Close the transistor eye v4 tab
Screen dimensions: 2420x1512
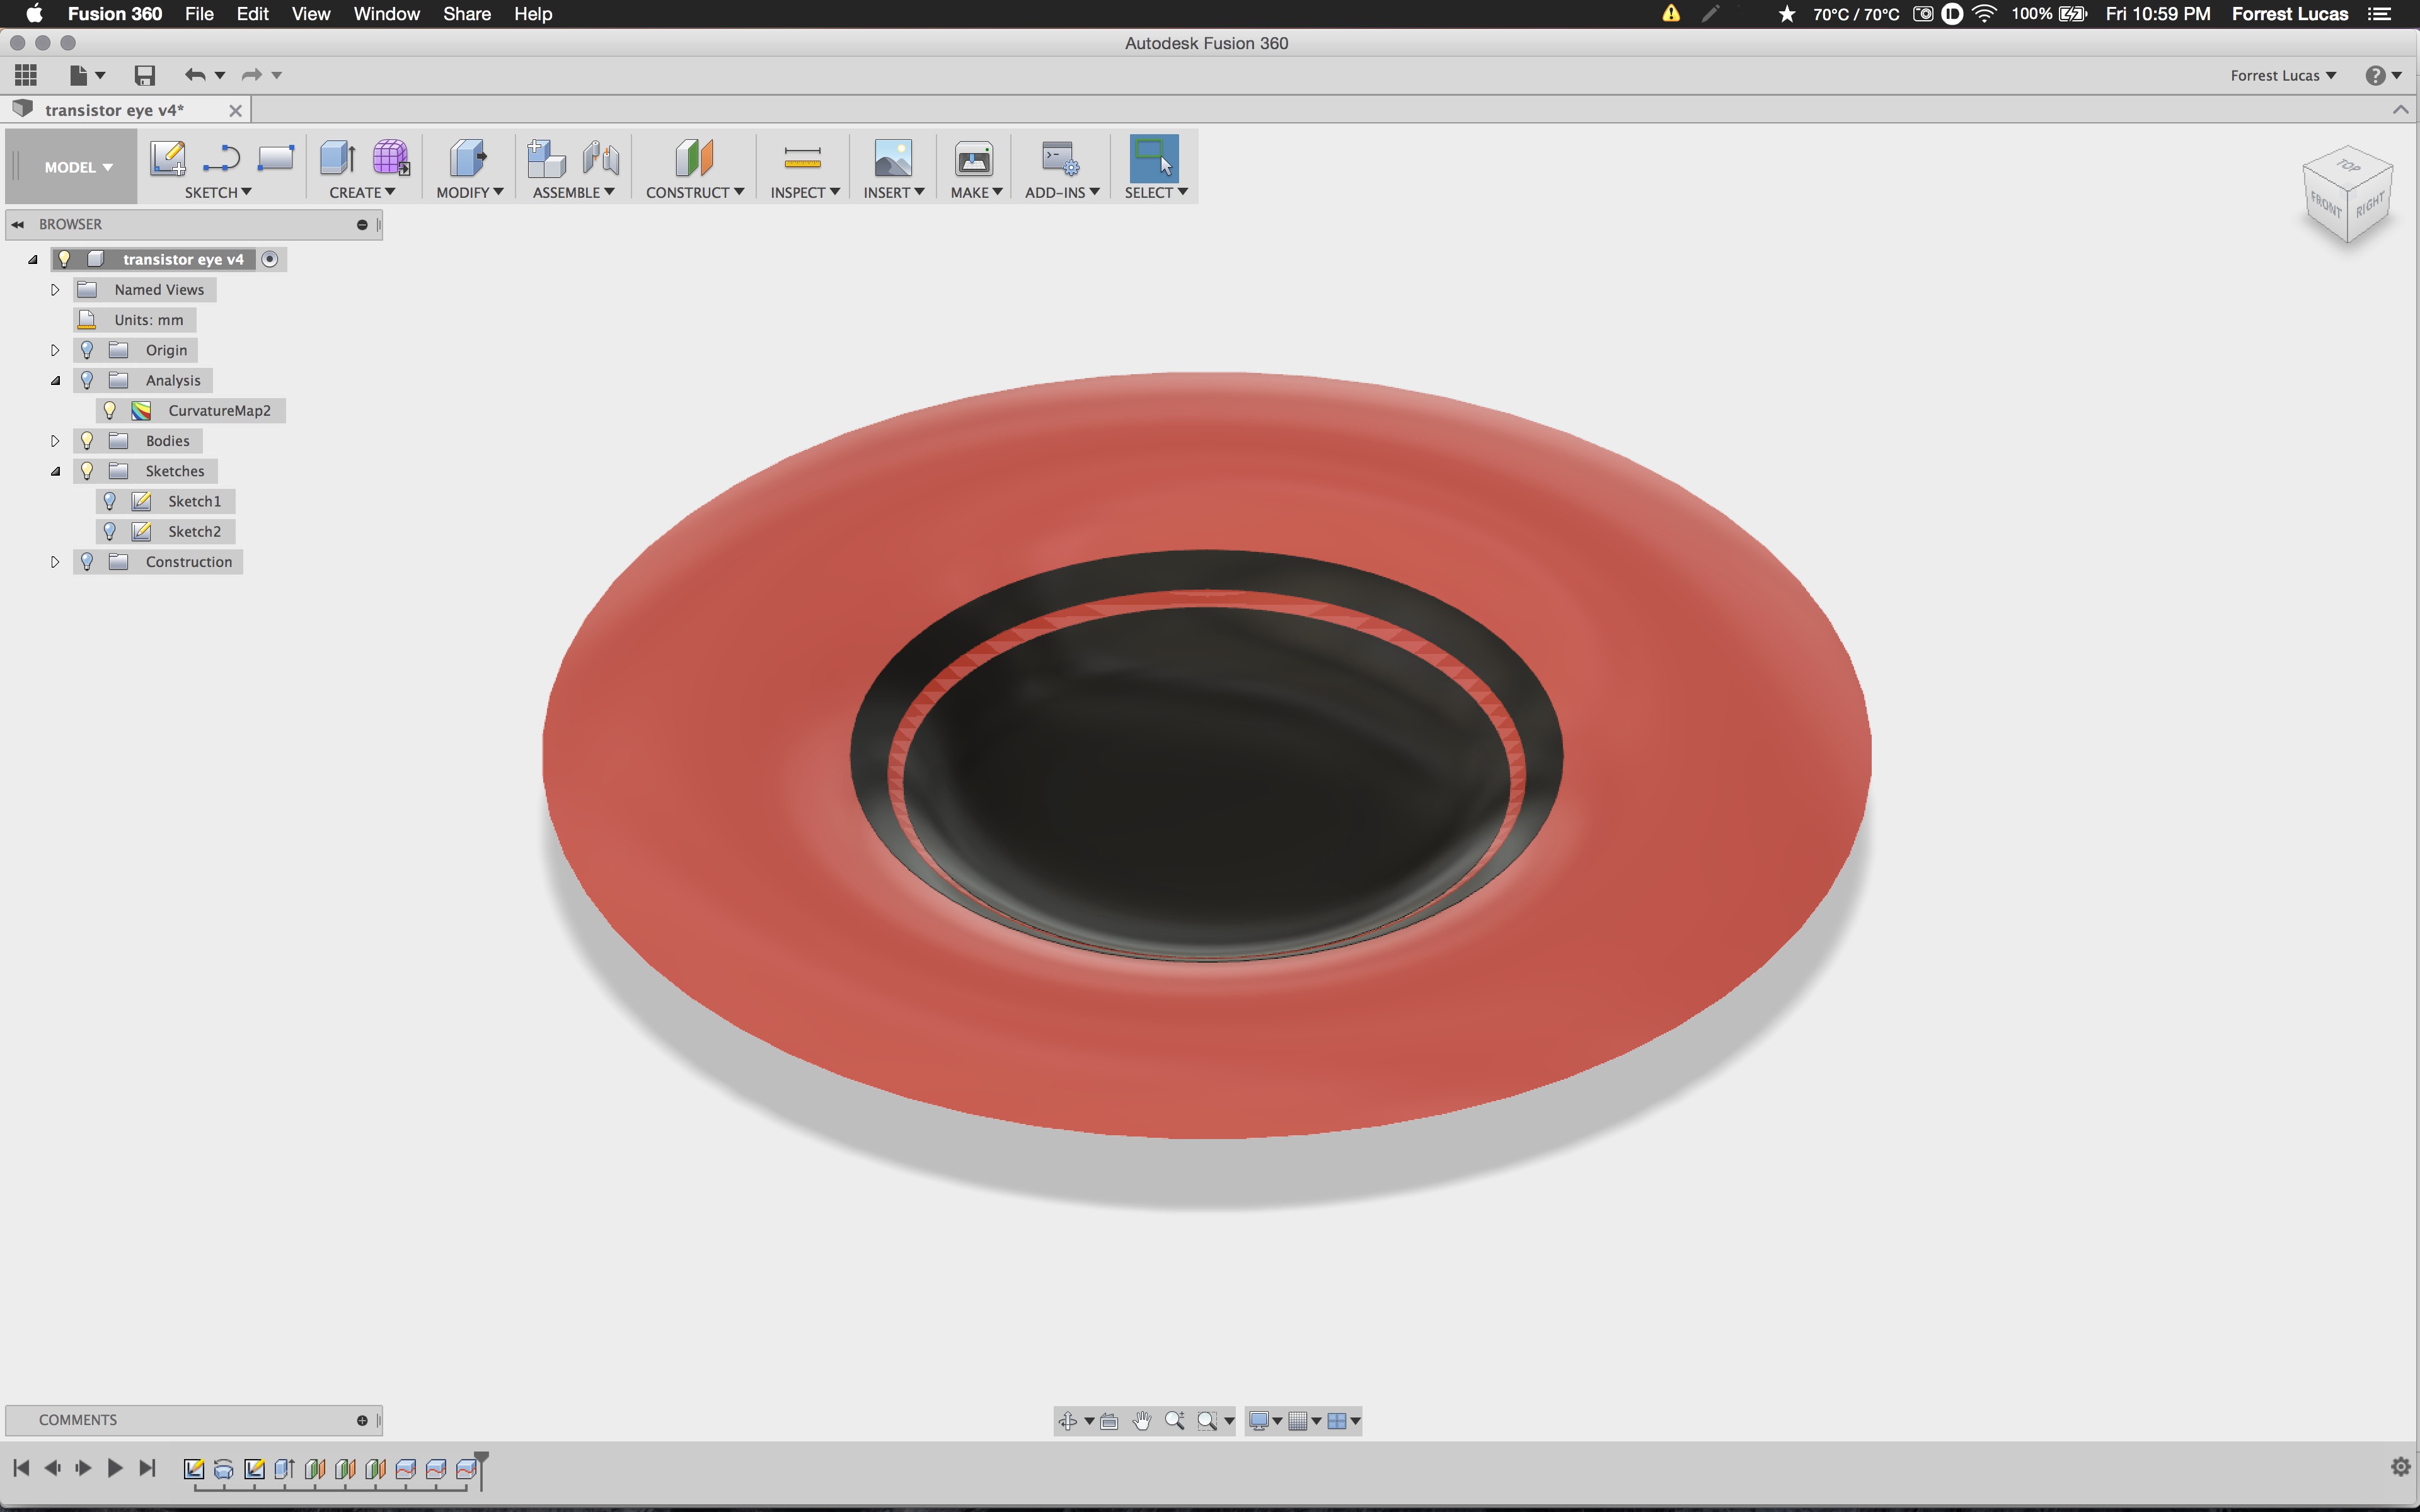[x=236, y=110]
